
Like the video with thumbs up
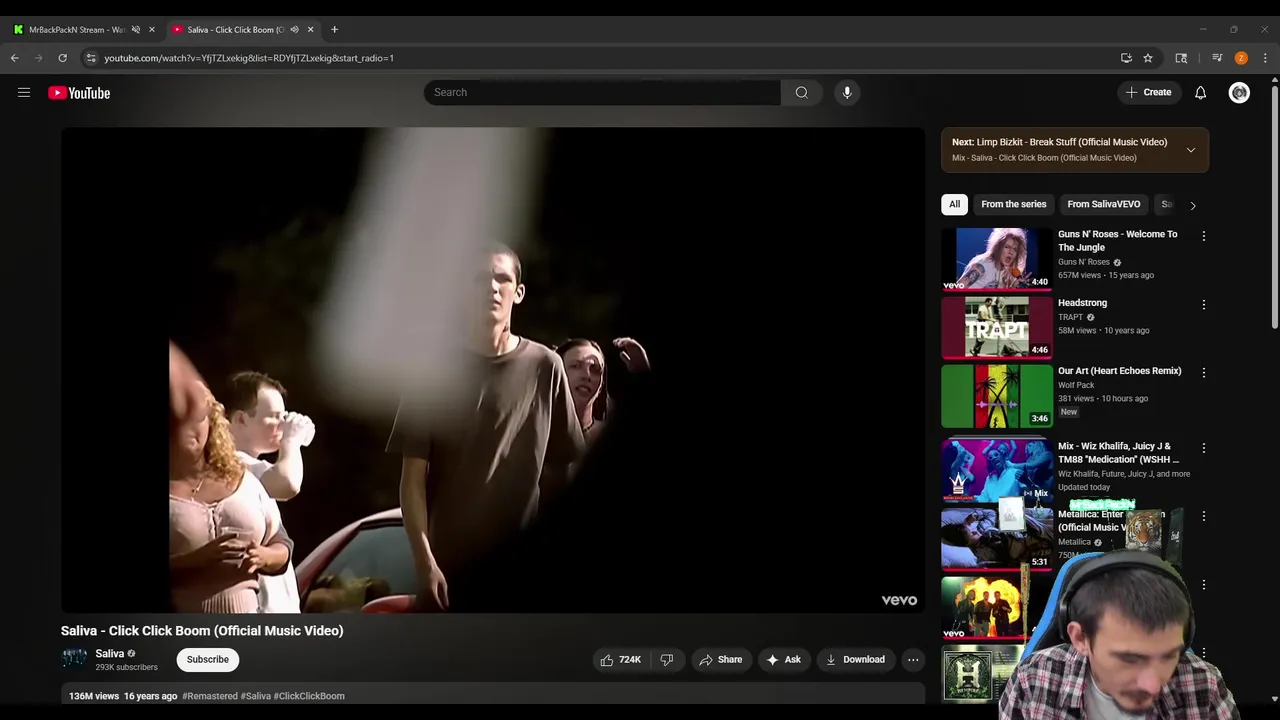pyautogui.click(x=620, y=660)
